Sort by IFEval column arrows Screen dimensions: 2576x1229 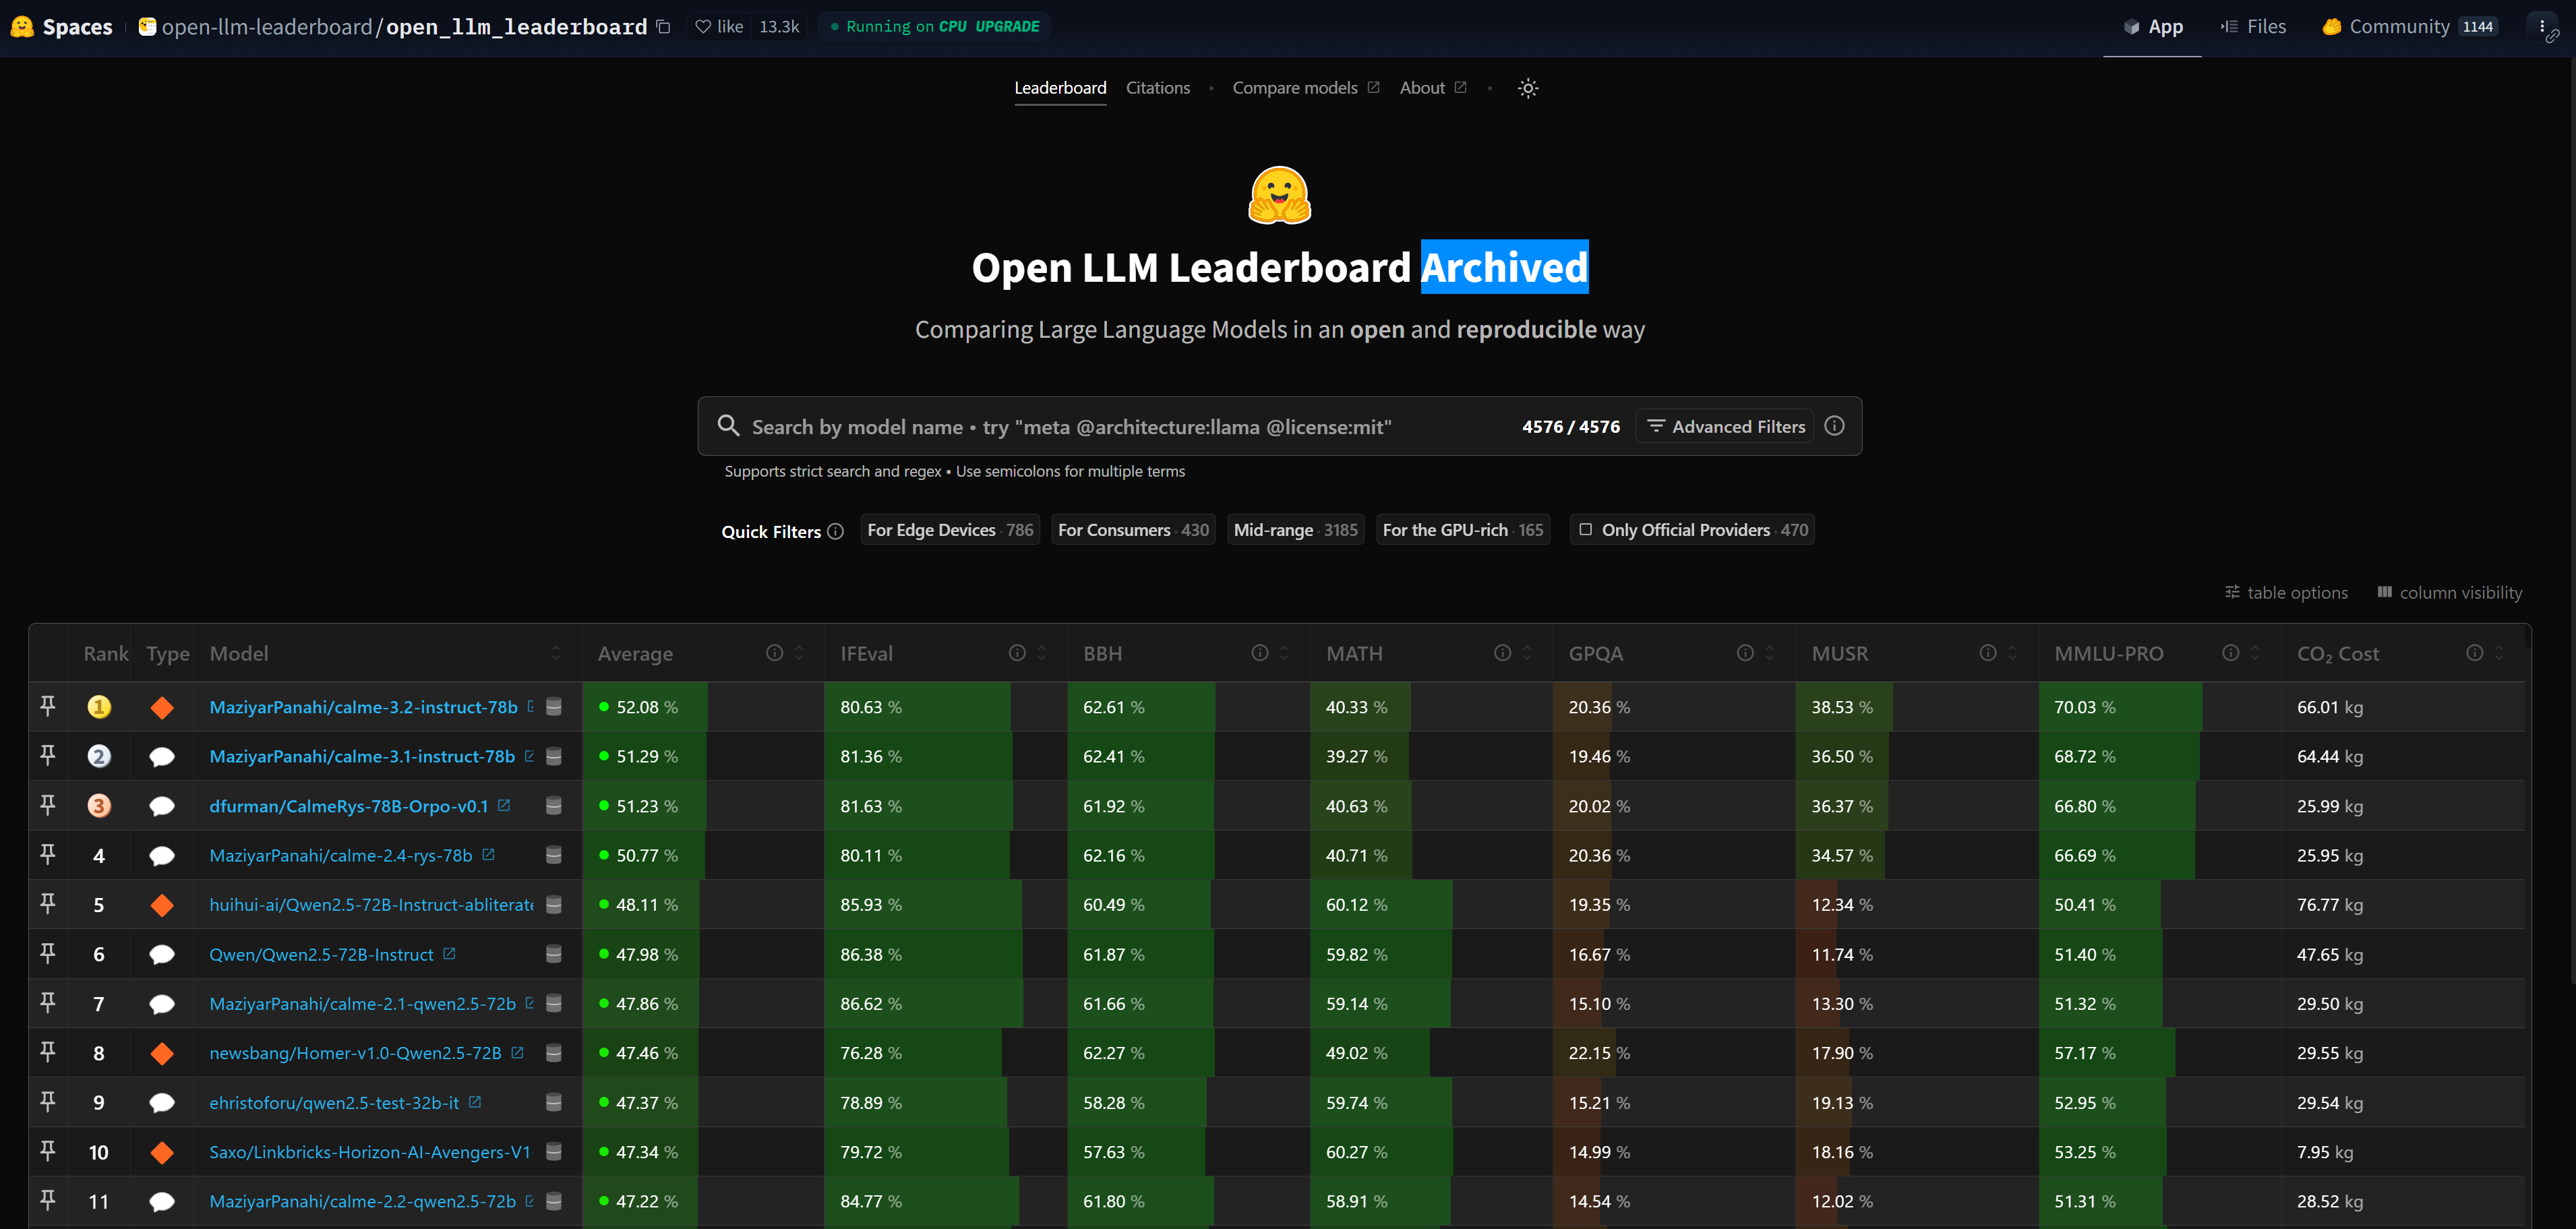click(x=1042, y=653)
